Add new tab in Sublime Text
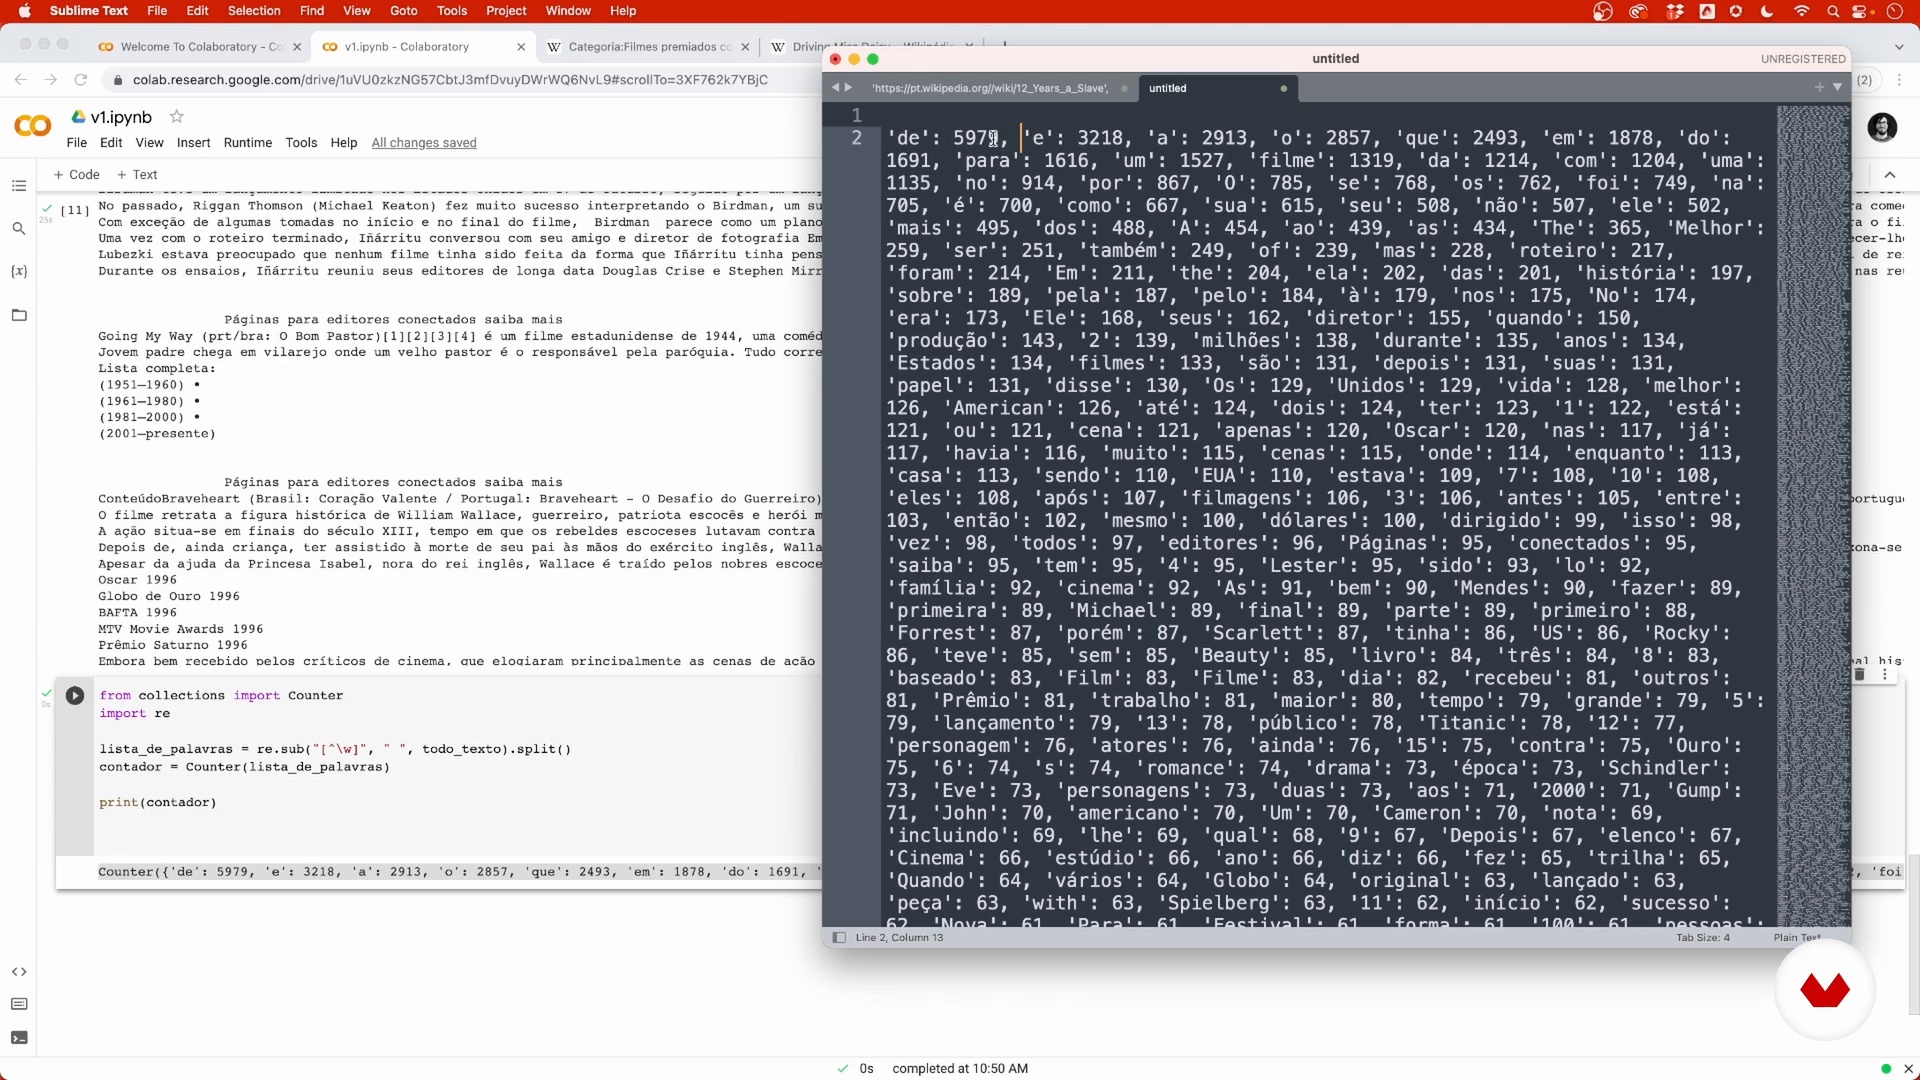 (x=1819, y=88)
